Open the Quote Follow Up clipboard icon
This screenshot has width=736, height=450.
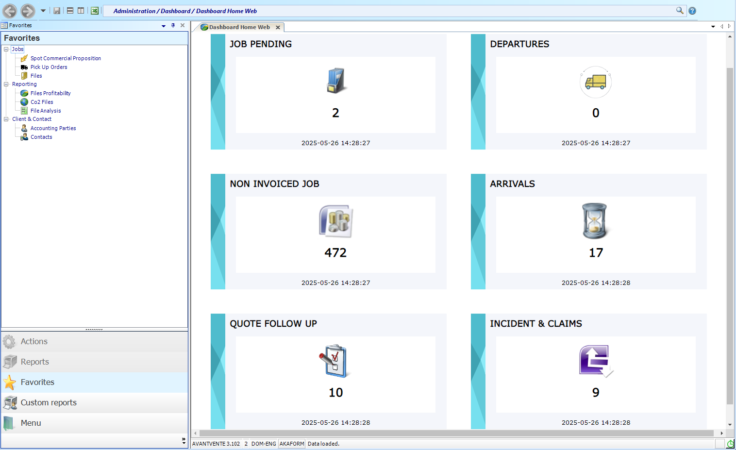(334, 361)
